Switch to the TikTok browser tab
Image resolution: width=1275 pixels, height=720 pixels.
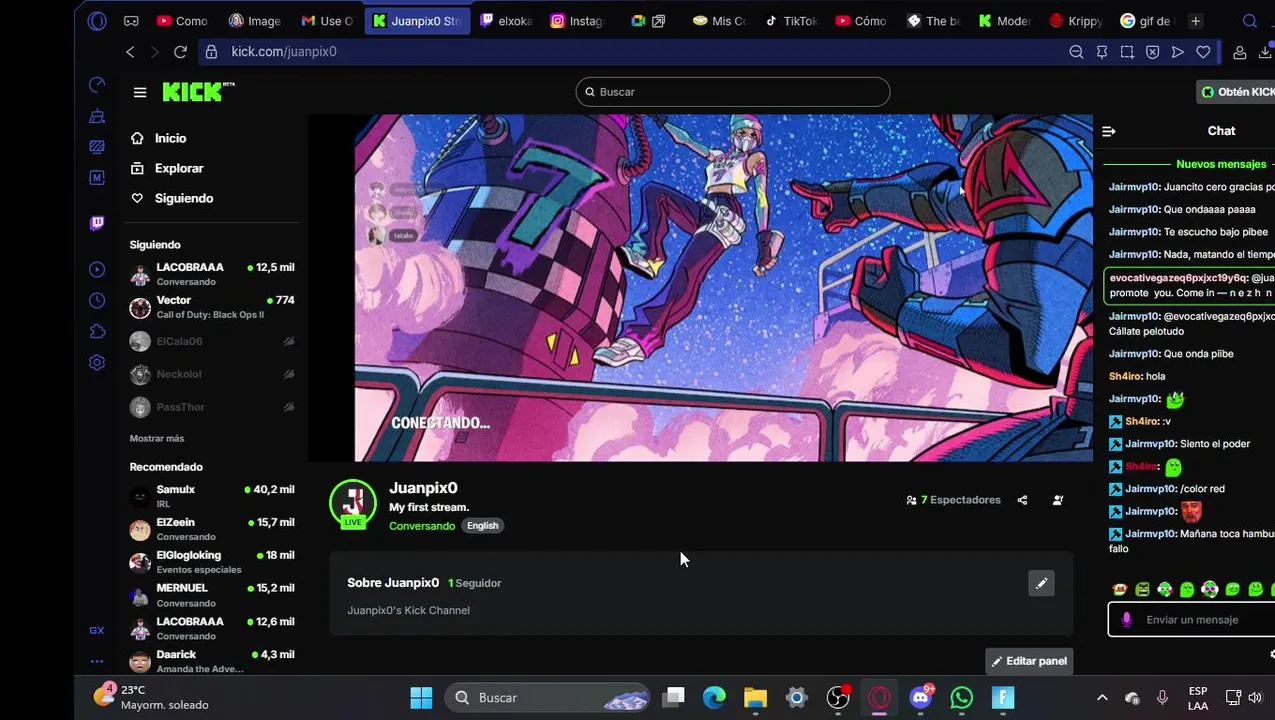tap(791, 21)
